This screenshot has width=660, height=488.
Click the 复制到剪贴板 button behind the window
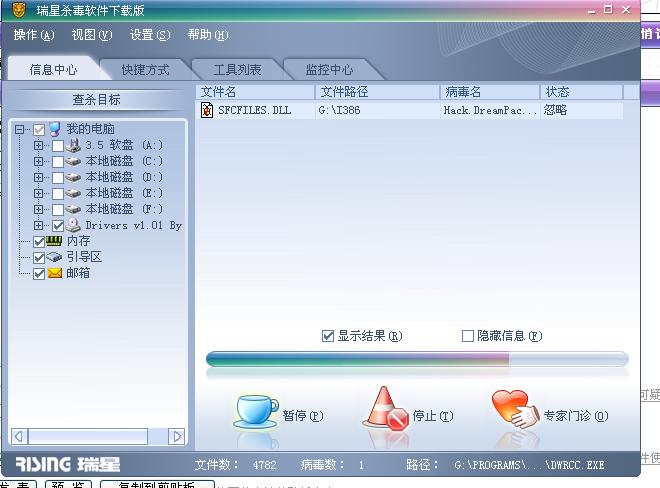[157, 484]
